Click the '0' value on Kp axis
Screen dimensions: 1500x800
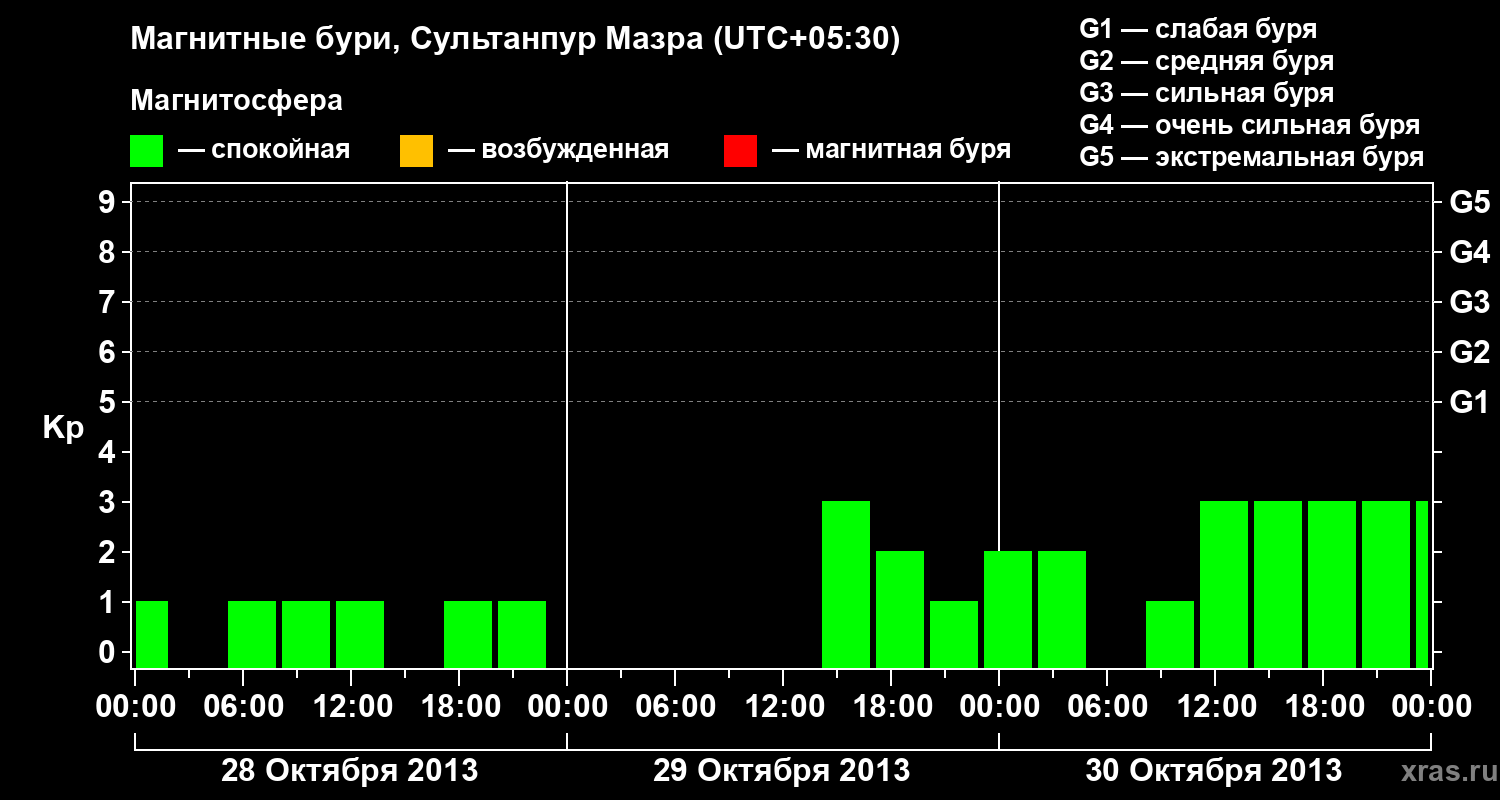click(109, 652)
